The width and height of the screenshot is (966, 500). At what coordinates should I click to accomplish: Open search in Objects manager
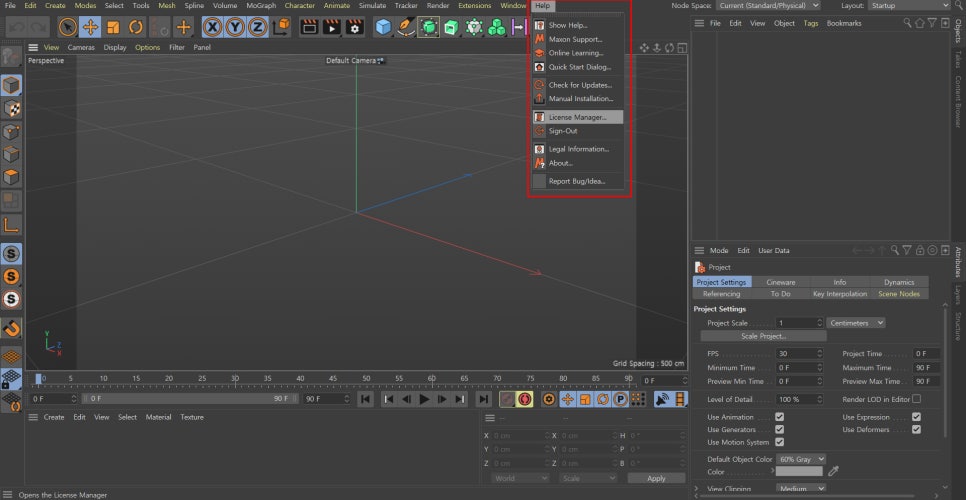[907, 23]
